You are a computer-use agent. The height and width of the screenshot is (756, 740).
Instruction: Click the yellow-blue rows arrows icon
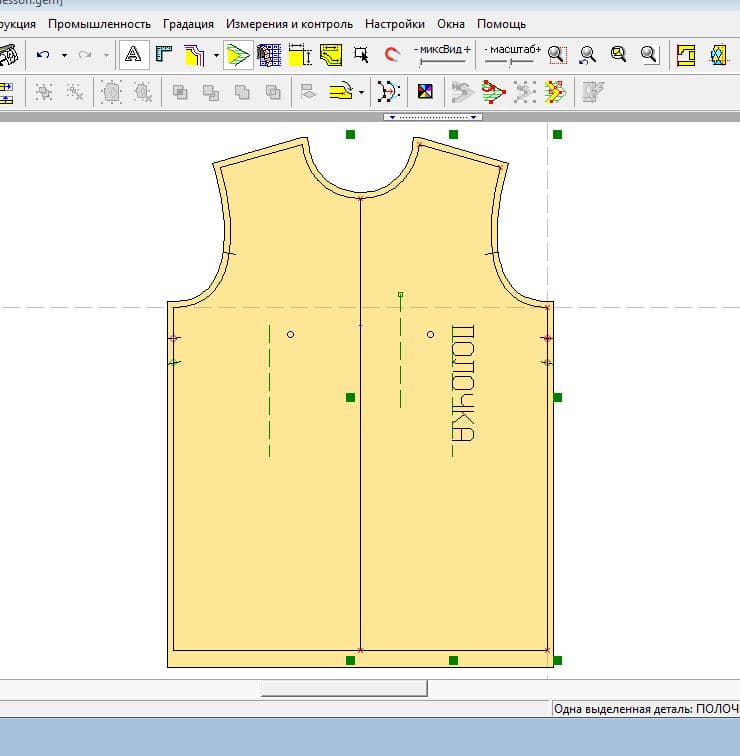click(6, 93)
